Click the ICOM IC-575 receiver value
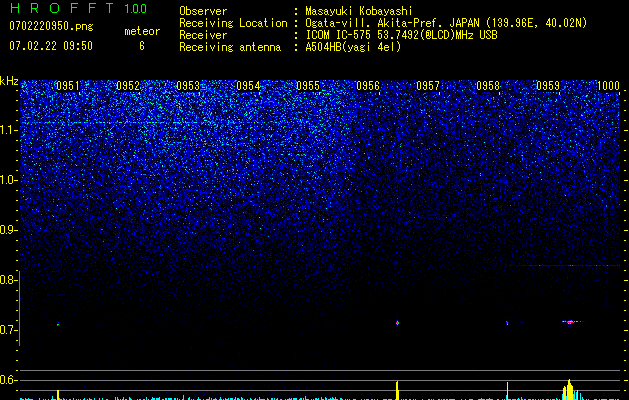Screen dimensions: 629x400 click(x=401, y=35)
